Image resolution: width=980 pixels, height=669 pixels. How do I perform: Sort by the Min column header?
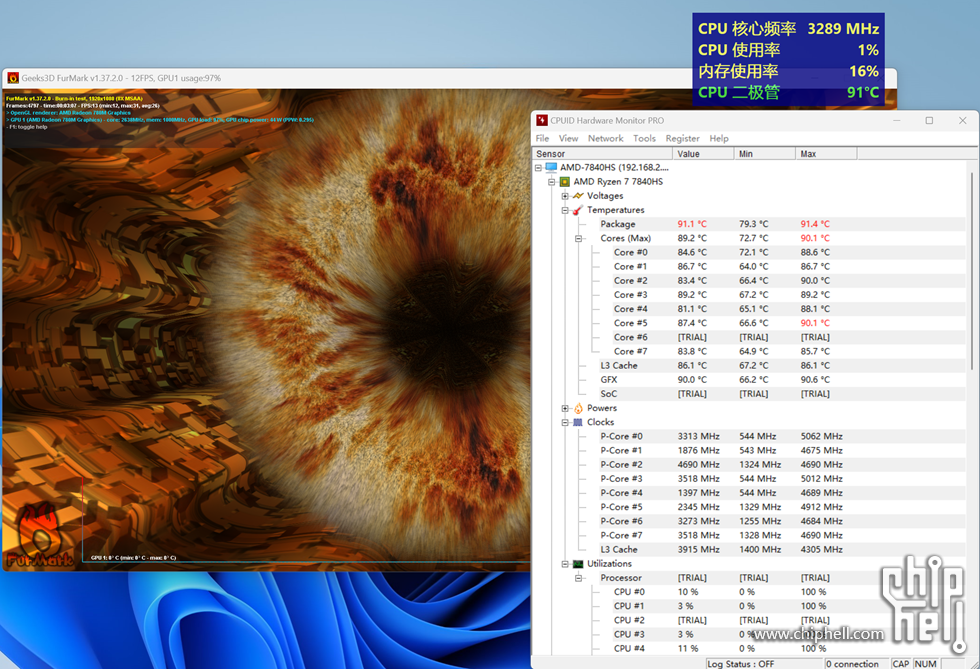pyautogui.click(x=764, y=154)
